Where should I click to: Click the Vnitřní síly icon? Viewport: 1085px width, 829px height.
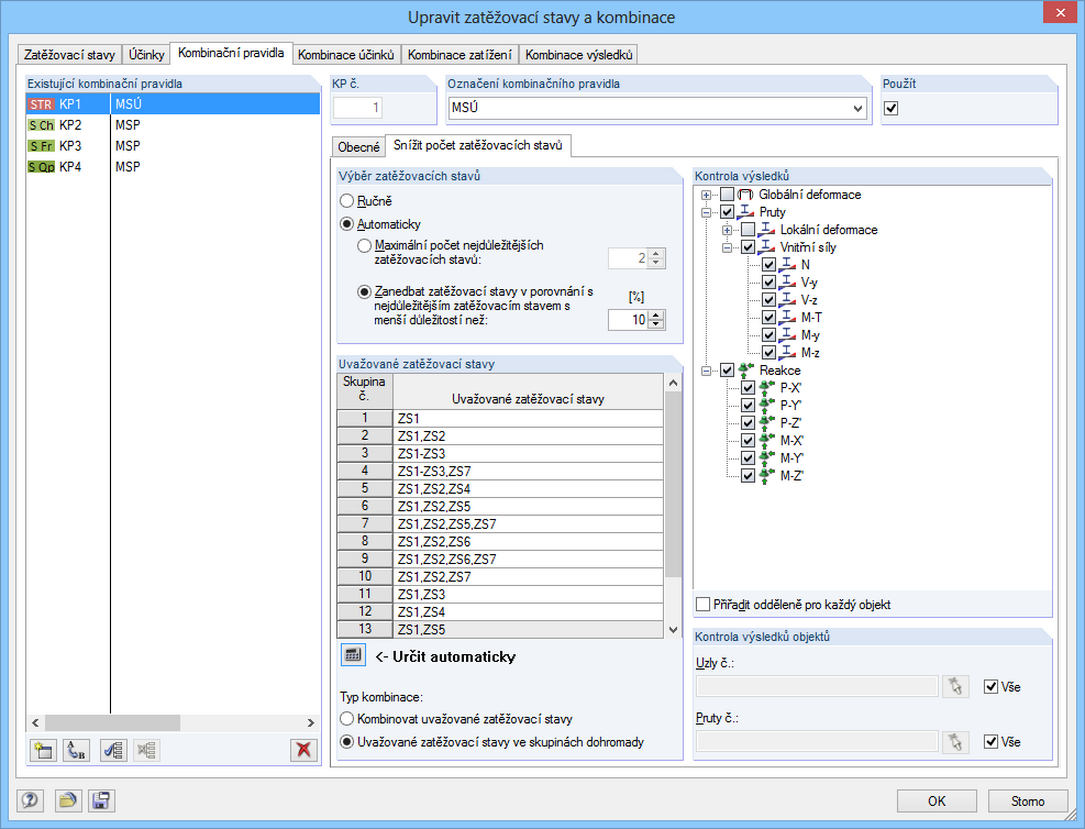coord(767,247)
